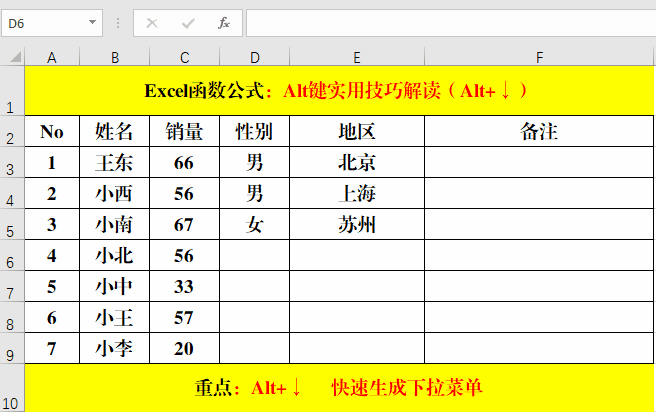Click the '备注' header cell
656x412 pixels.
coord(539,131)
